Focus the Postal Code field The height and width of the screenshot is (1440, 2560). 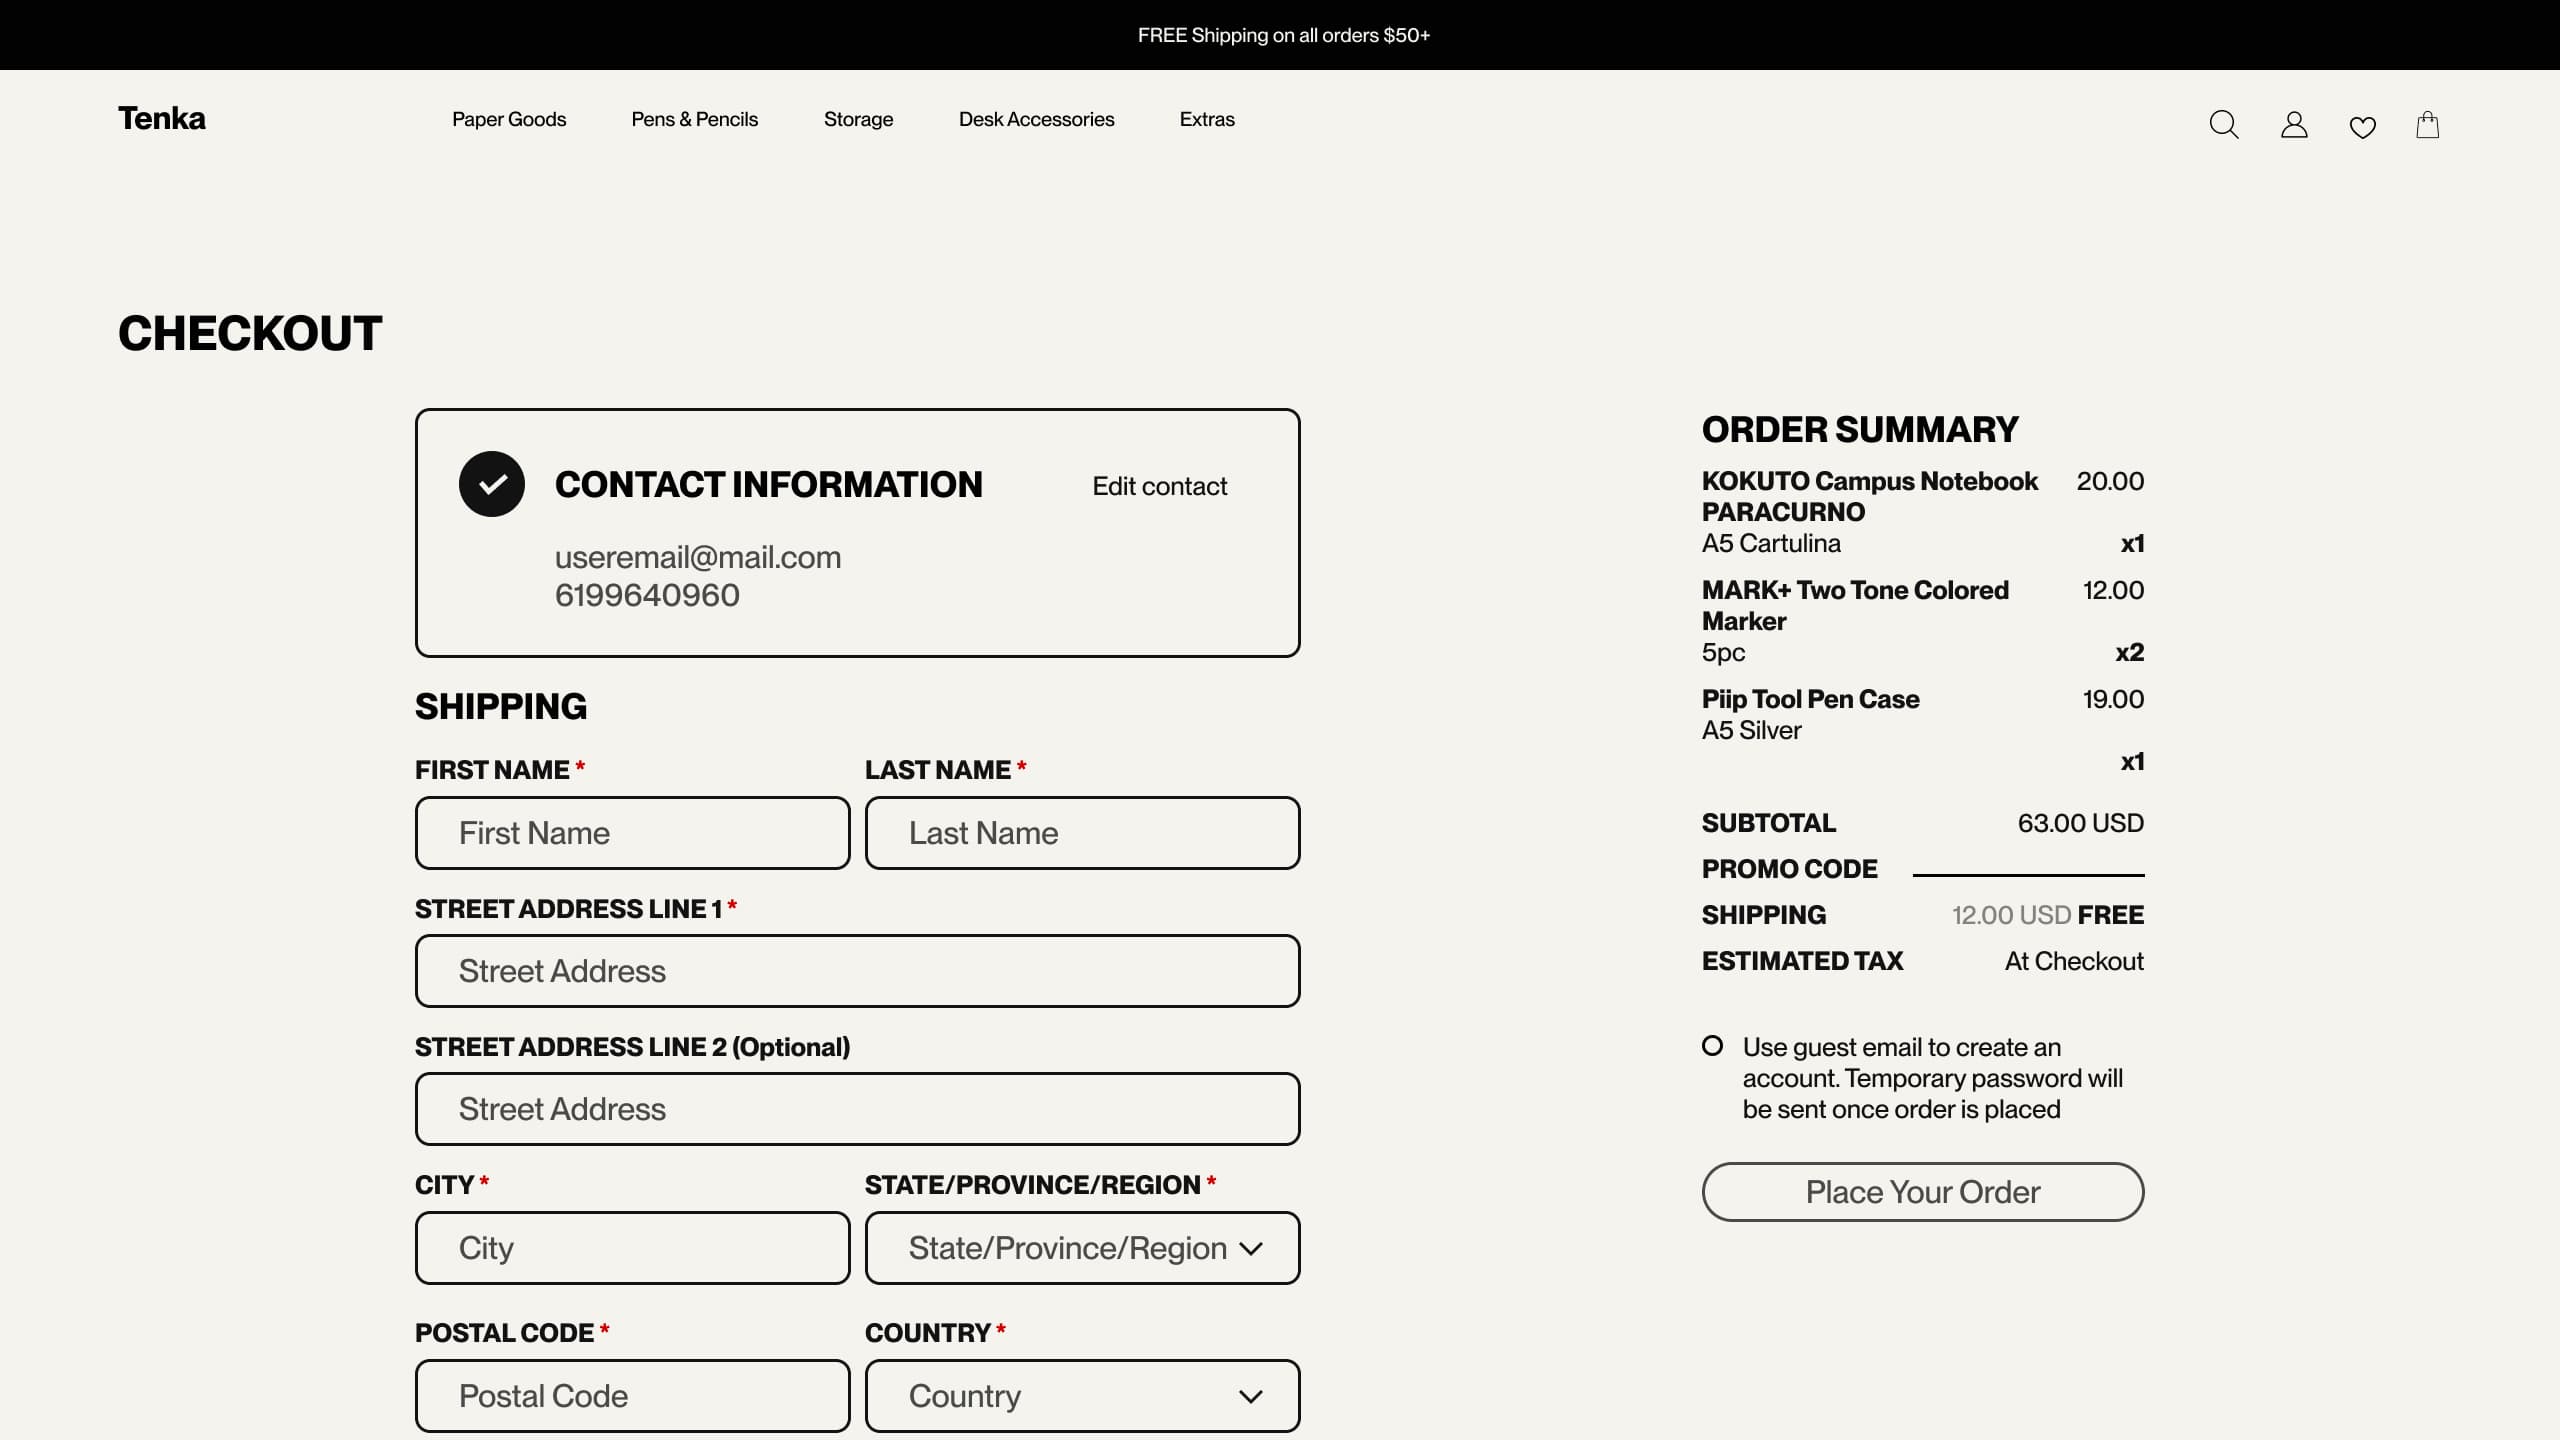(x=633, y=1396)
